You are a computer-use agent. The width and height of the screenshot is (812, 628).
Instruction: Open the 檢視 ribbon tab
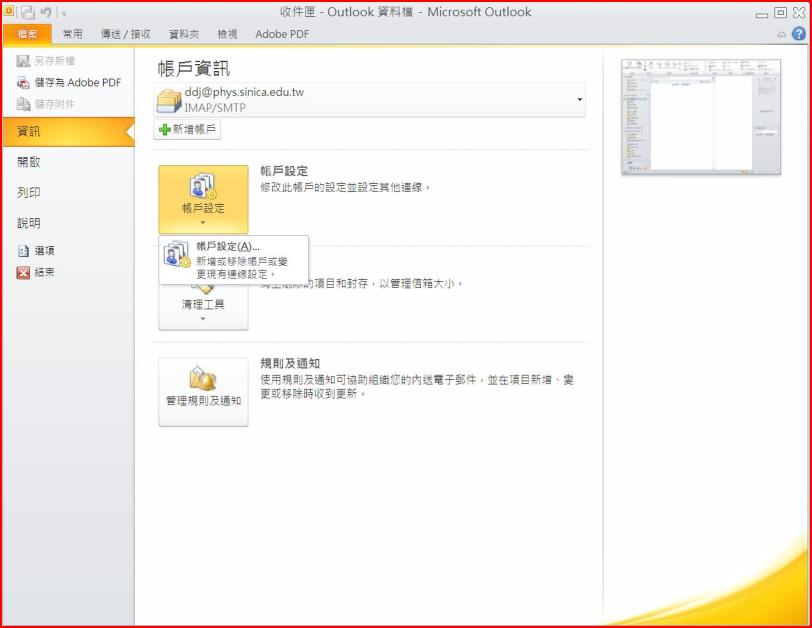pyautogui.click(x=227, y=34)
